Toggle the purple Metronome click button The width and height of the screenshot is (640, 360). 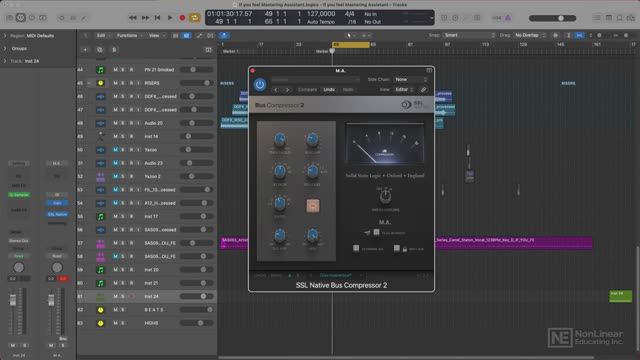(508, 18)
